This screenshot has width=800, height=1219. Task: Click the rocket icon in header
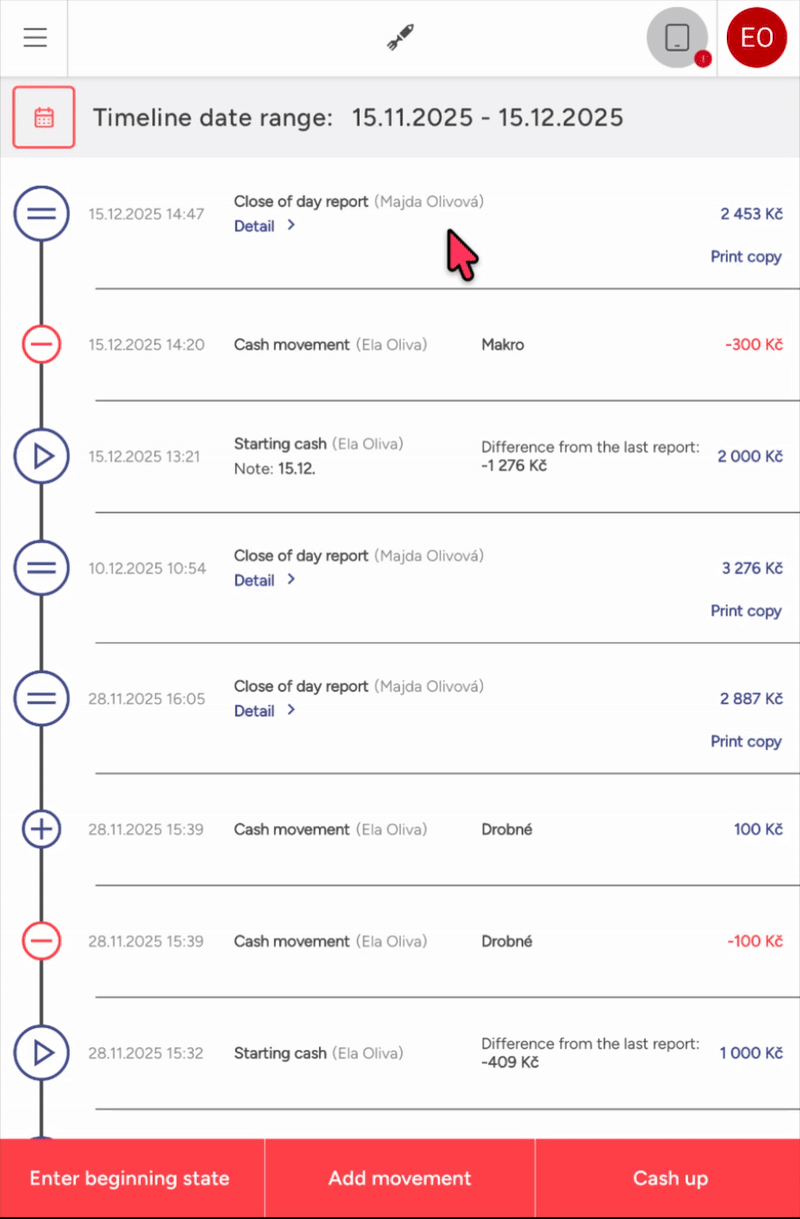coord(401,38)
